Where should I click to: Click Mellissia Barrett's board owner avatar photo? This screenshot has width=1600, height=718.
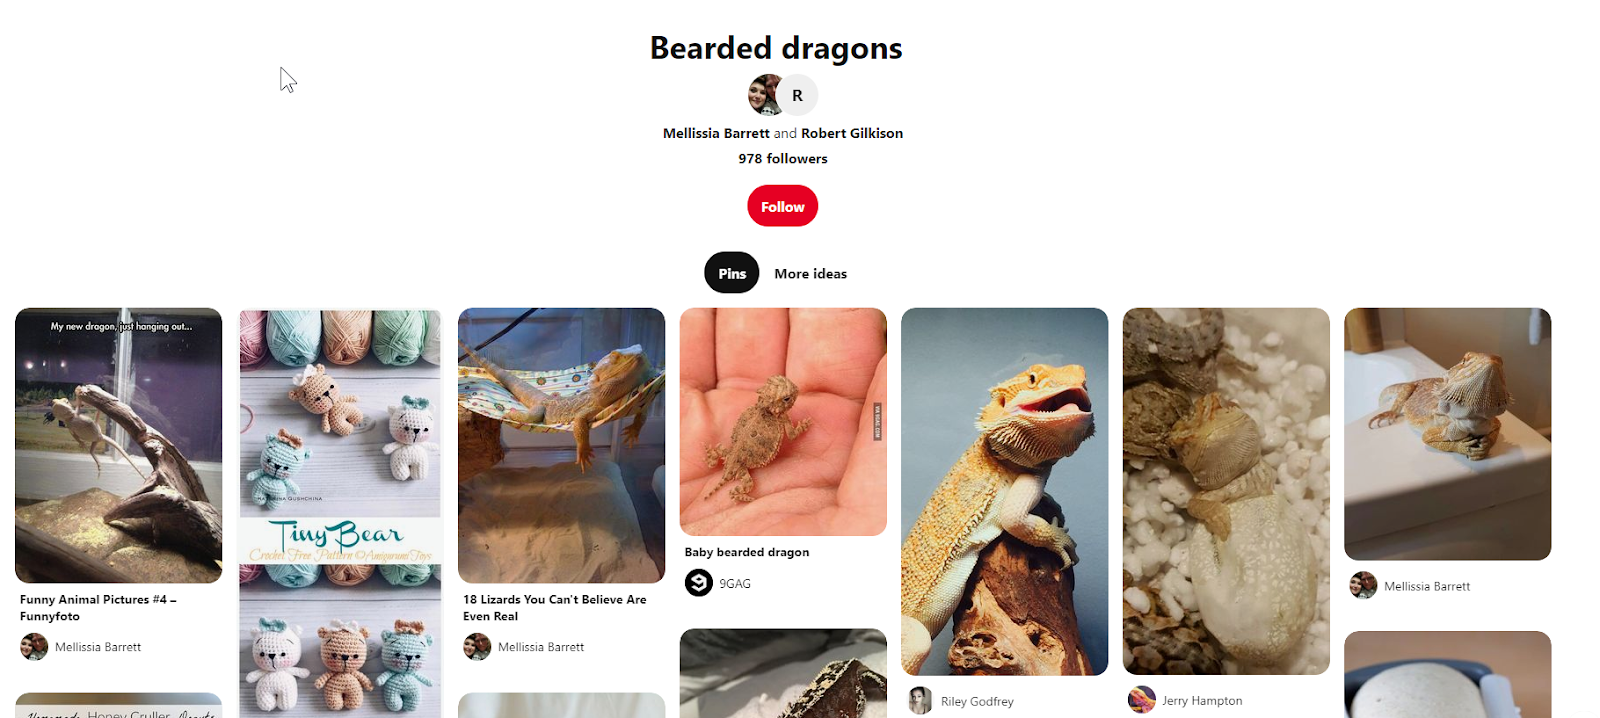click(x=765, y=95)
